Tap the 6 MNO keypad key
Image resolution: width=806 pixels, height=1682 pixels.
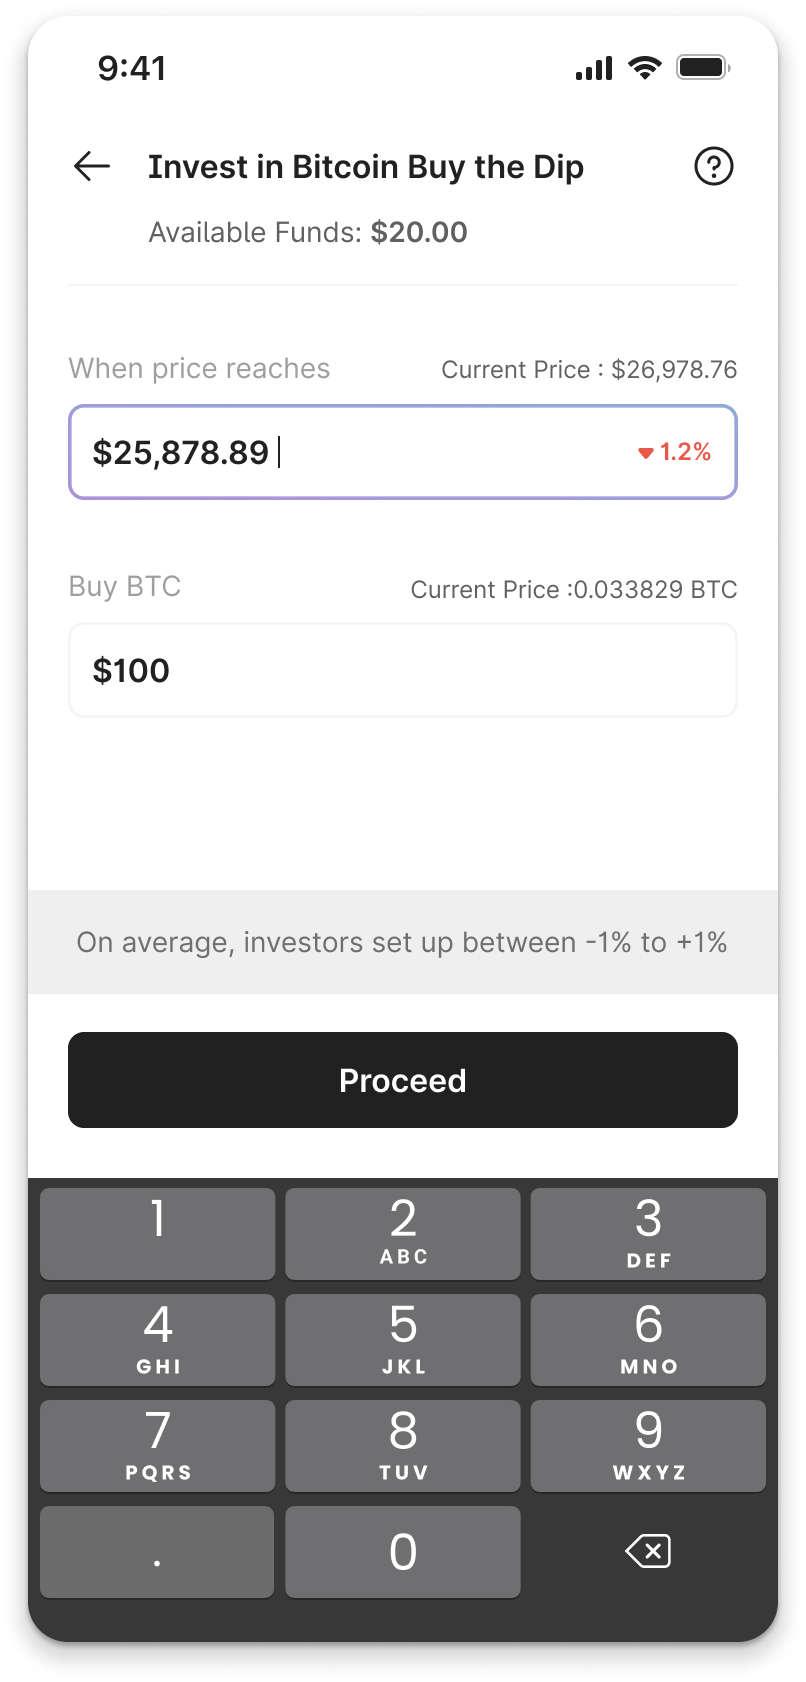(648, 1340)
